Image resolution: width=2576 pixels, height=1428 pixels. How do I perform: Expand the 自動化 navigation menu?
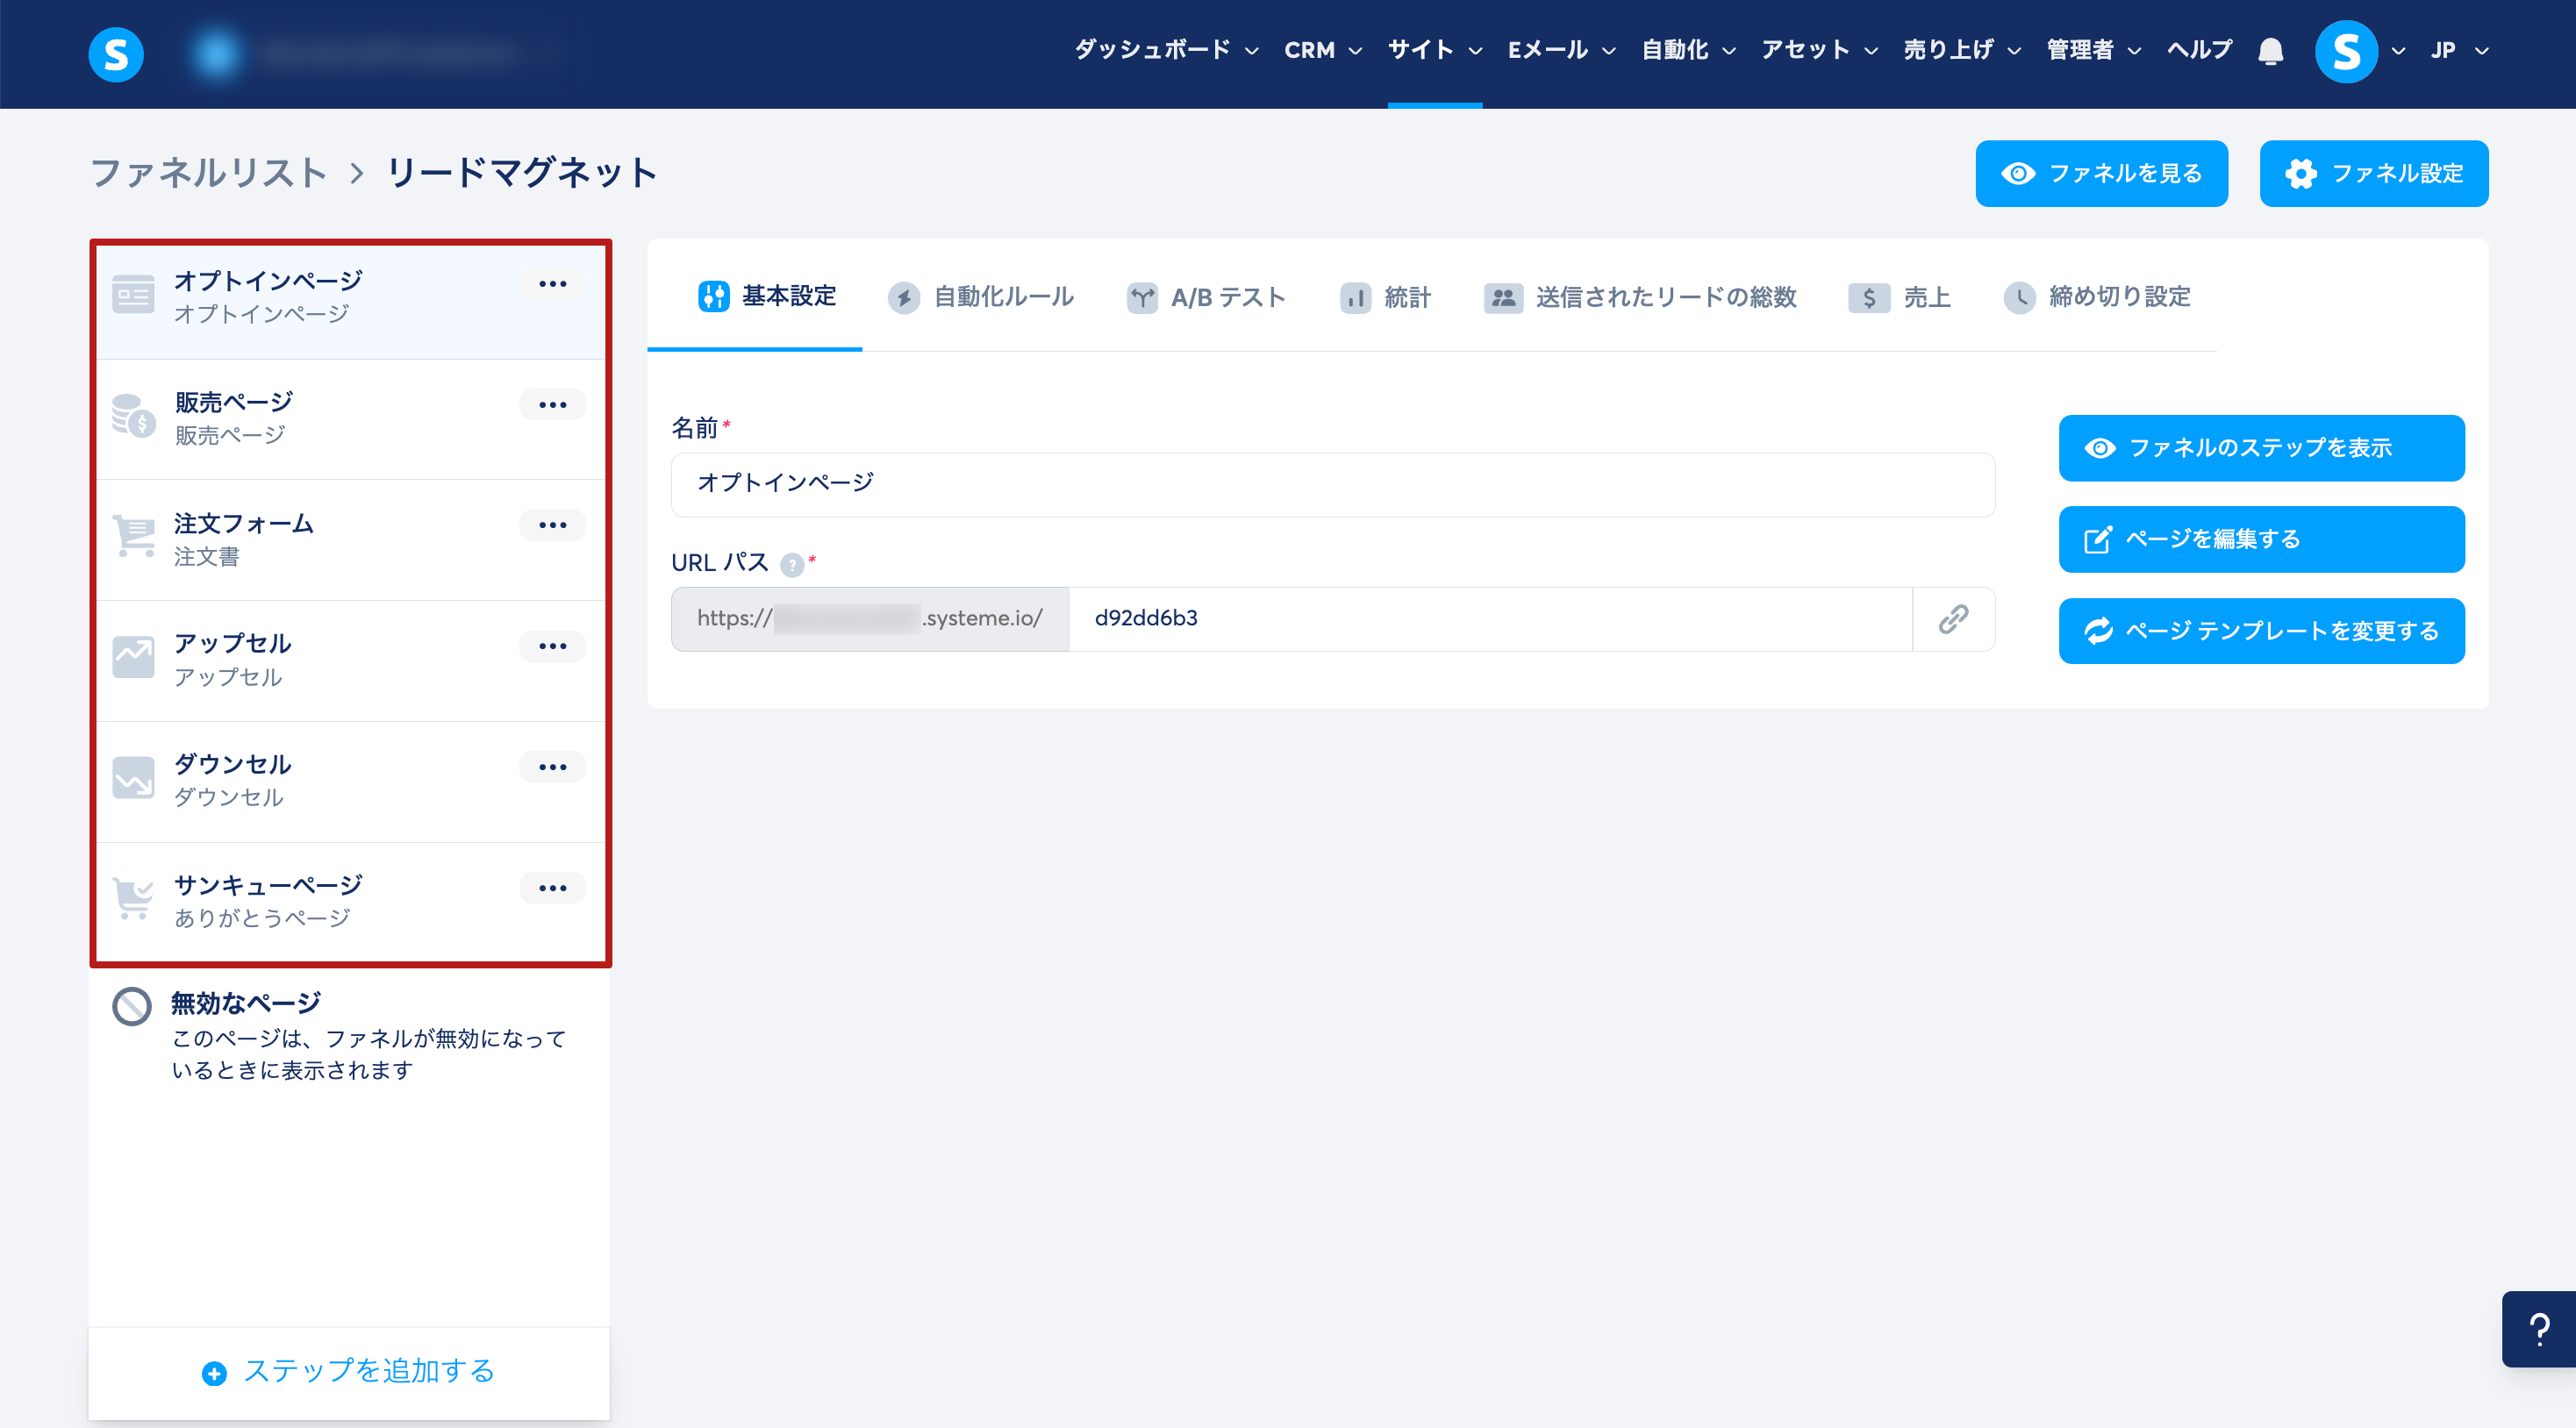(x=1687, y=50)
